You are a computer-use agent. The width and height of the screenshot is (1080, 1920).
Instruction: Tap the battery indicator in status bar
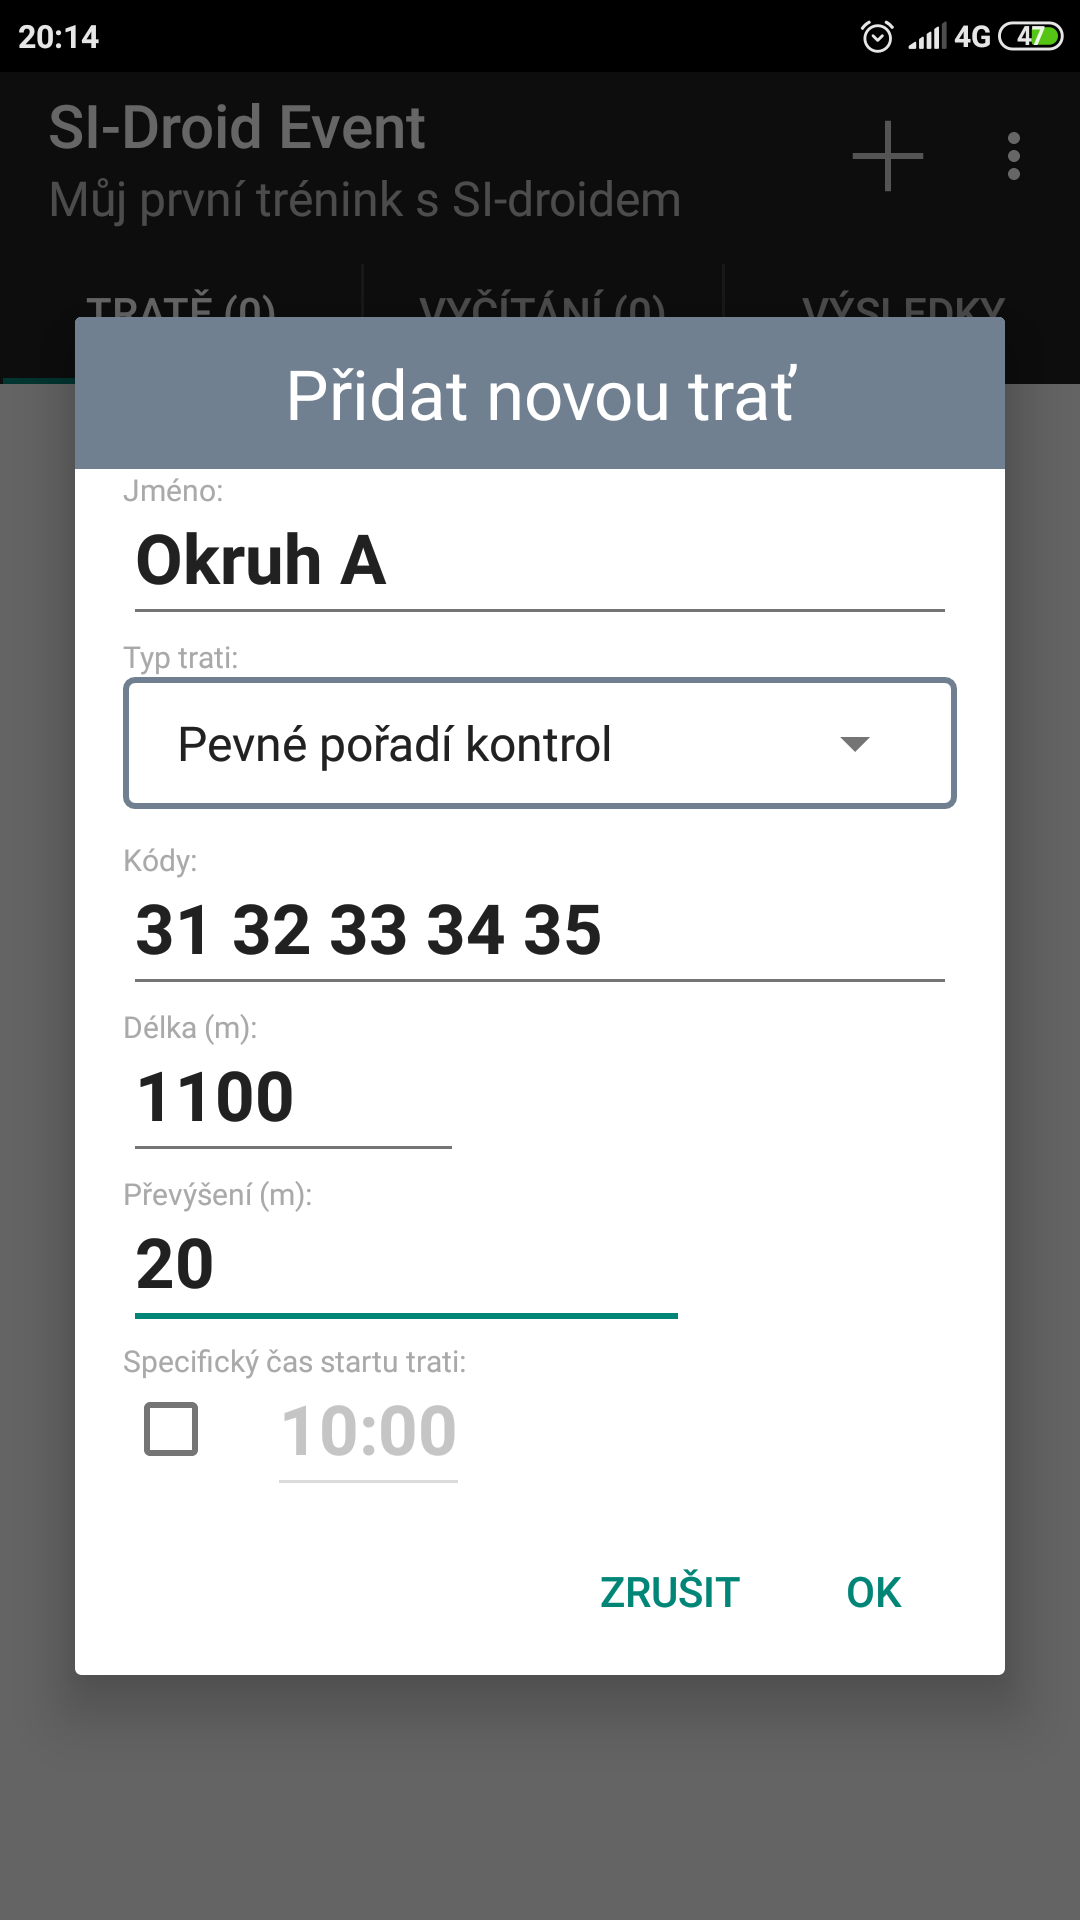pyautogui.click(x=1030, y=37)
